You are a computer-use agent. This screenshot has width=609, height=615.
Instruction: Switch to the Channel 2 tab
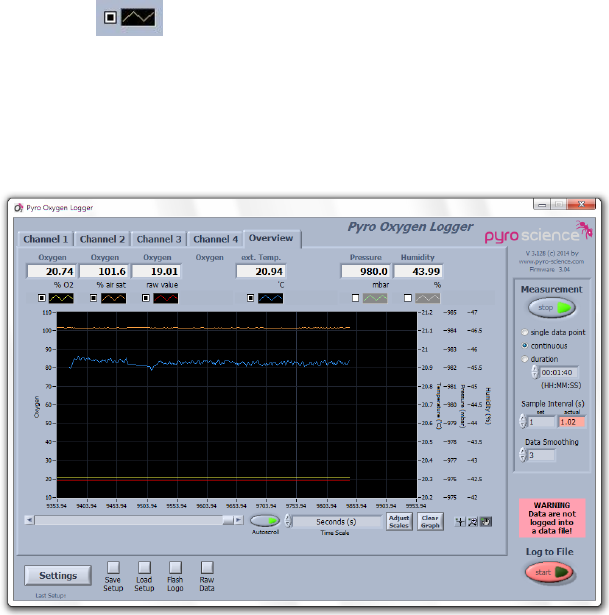click(102, 239)
